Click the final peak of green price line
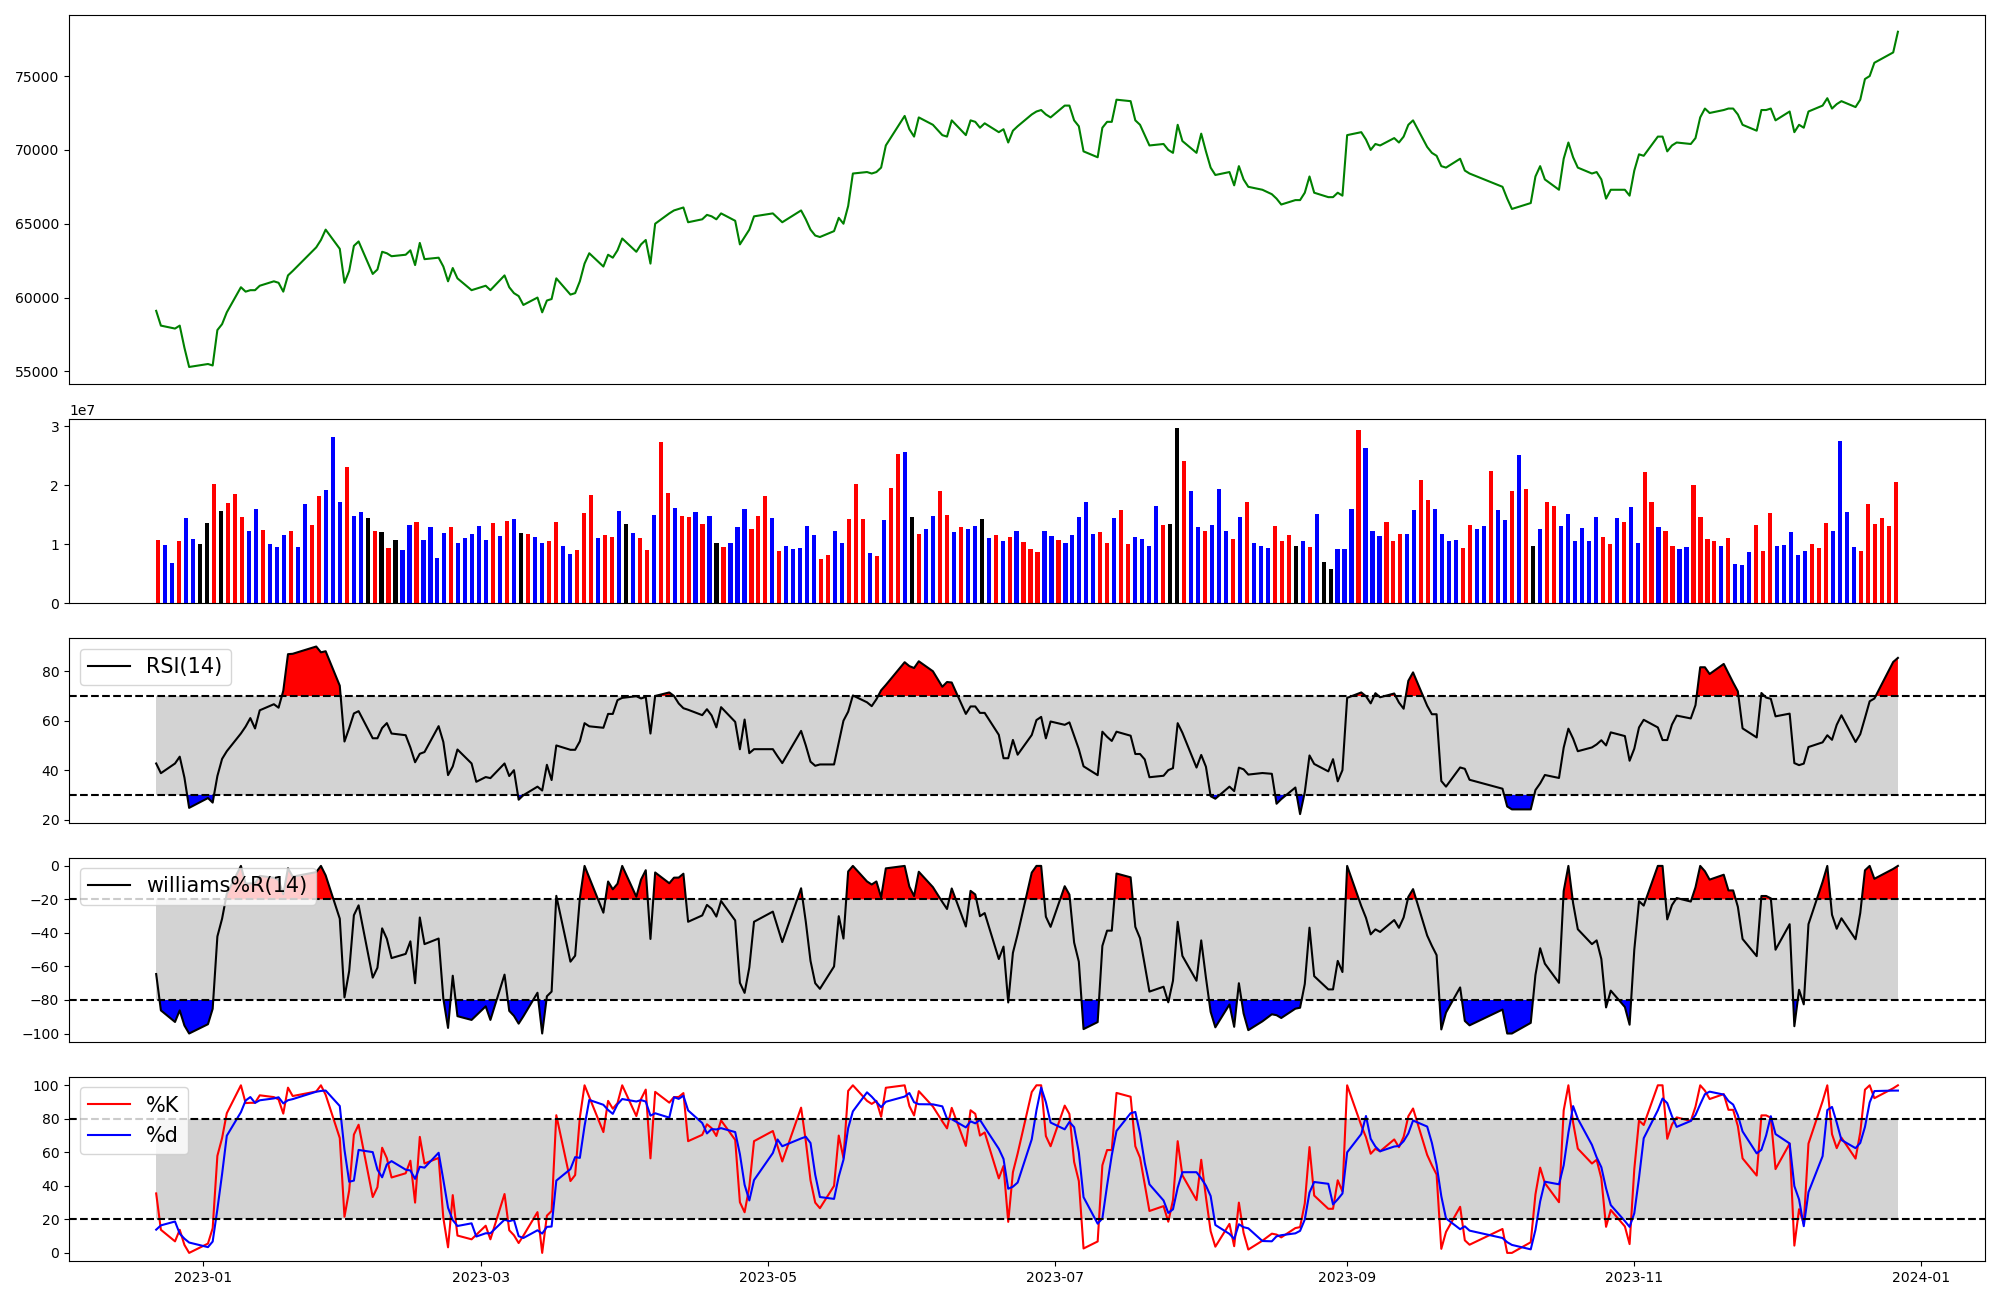The image size is (2000, 1300). click(x=1897, y=32)
